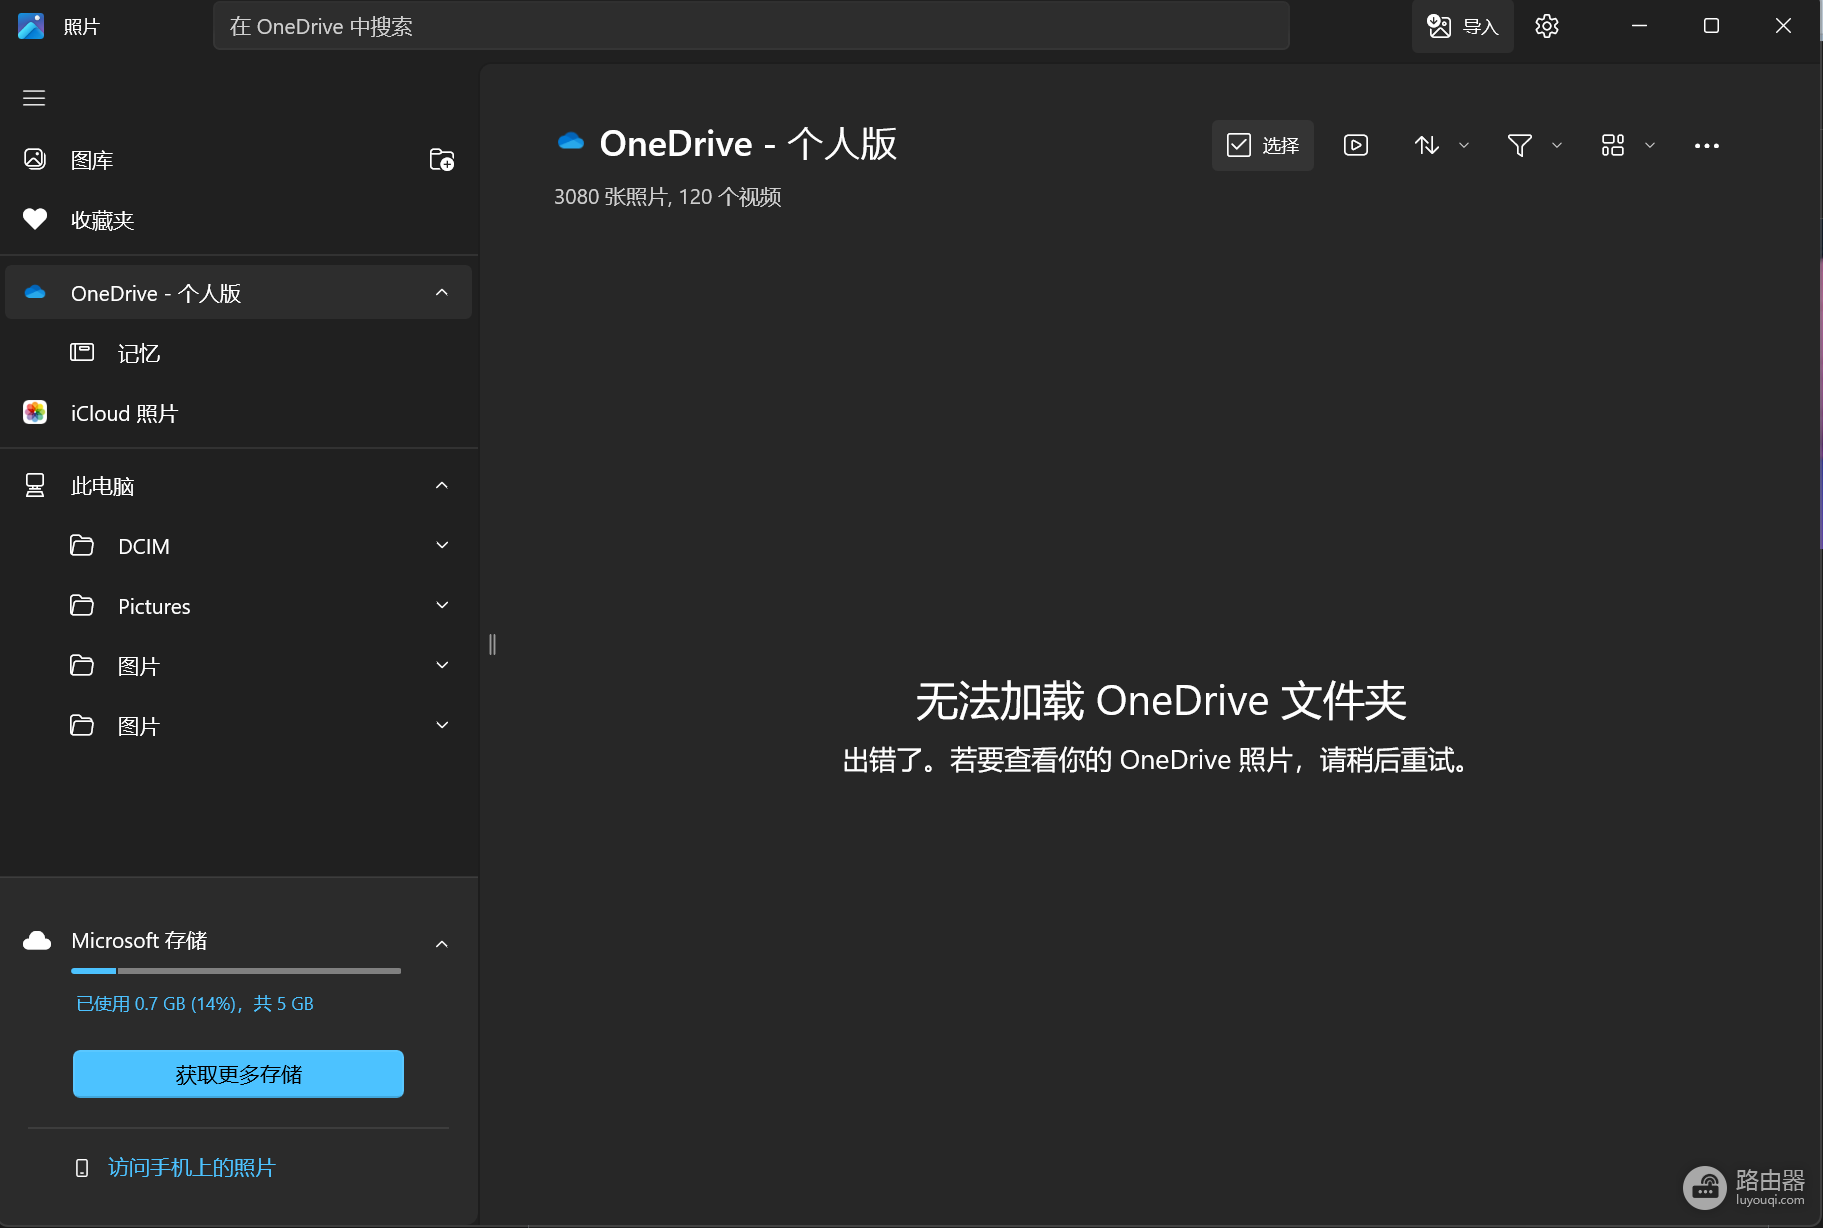Click the 记忆 memories card icon
The height and width of the screenshot is (1228, 1823).
(82, 352)
